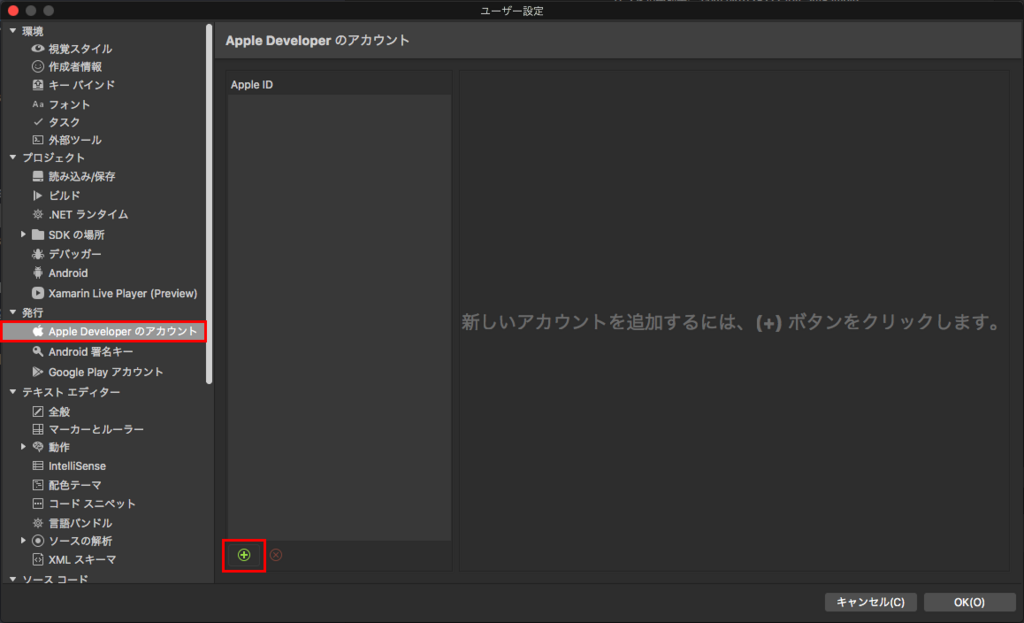Click the bug icon beside デバッガー
This screenshot has width=1024, height=623.
pos(38,254)
